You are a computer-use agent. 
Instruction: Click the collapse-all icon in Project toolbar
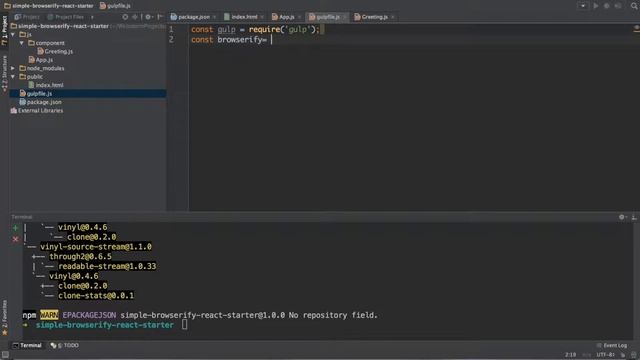135,17
